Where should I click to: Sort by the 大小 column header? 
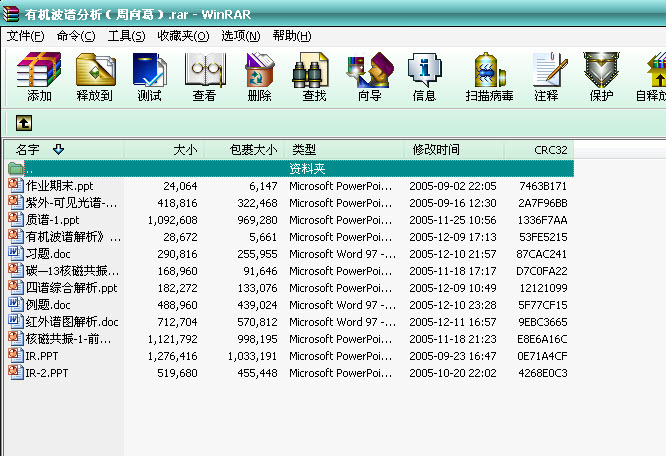pos(164,149)
